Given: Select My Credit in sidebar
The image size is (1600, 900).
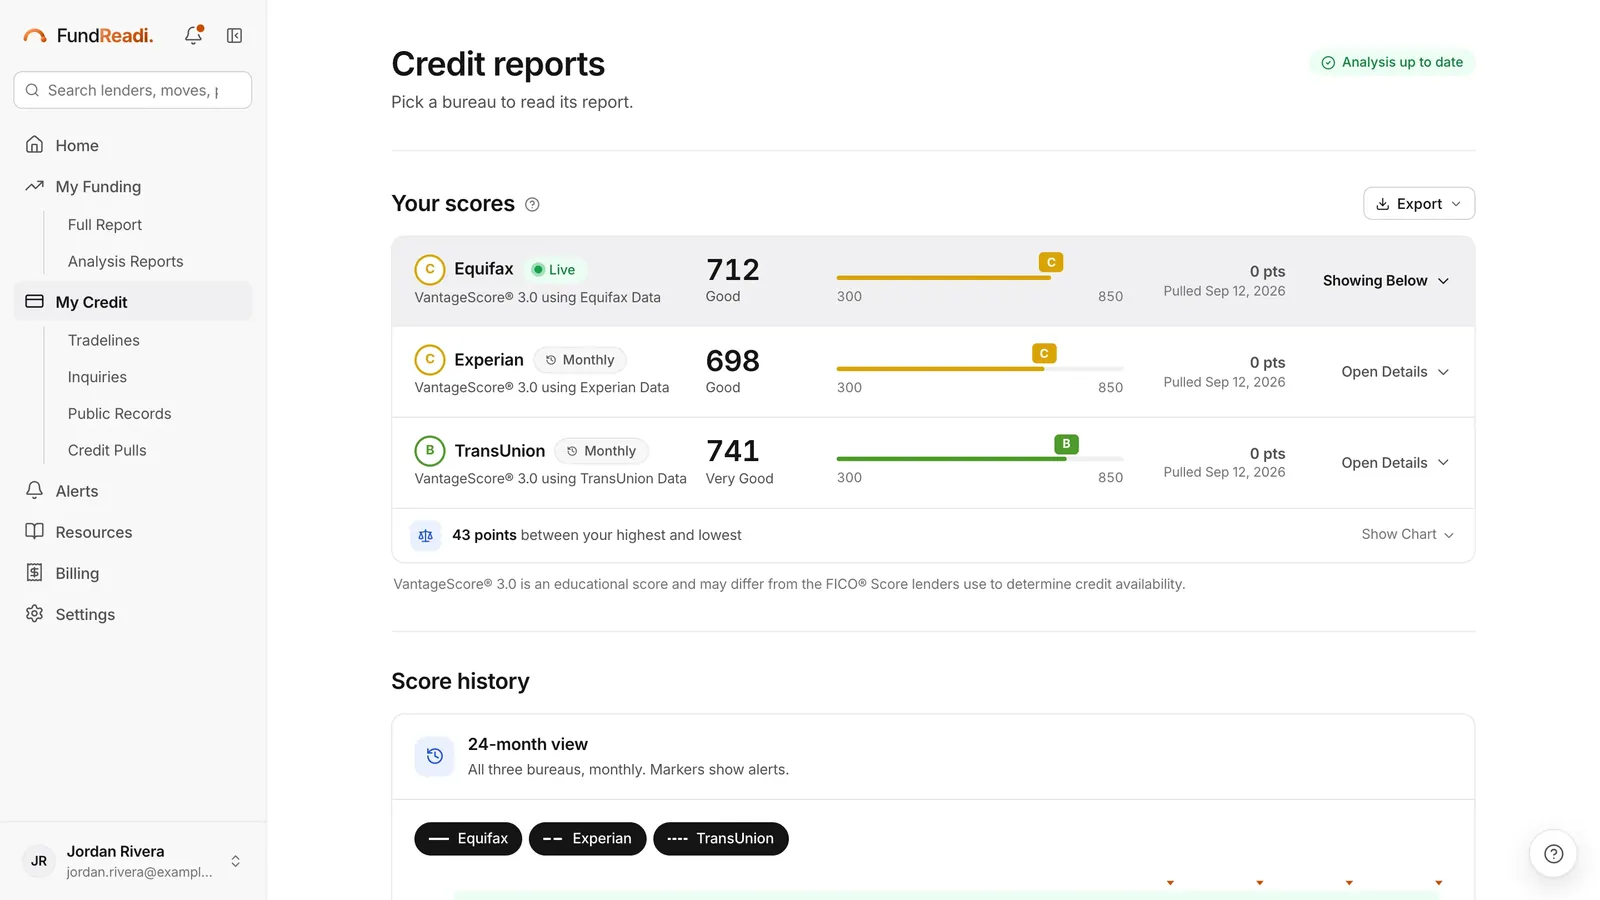Looking at the screenshot, I should point(133,302).
